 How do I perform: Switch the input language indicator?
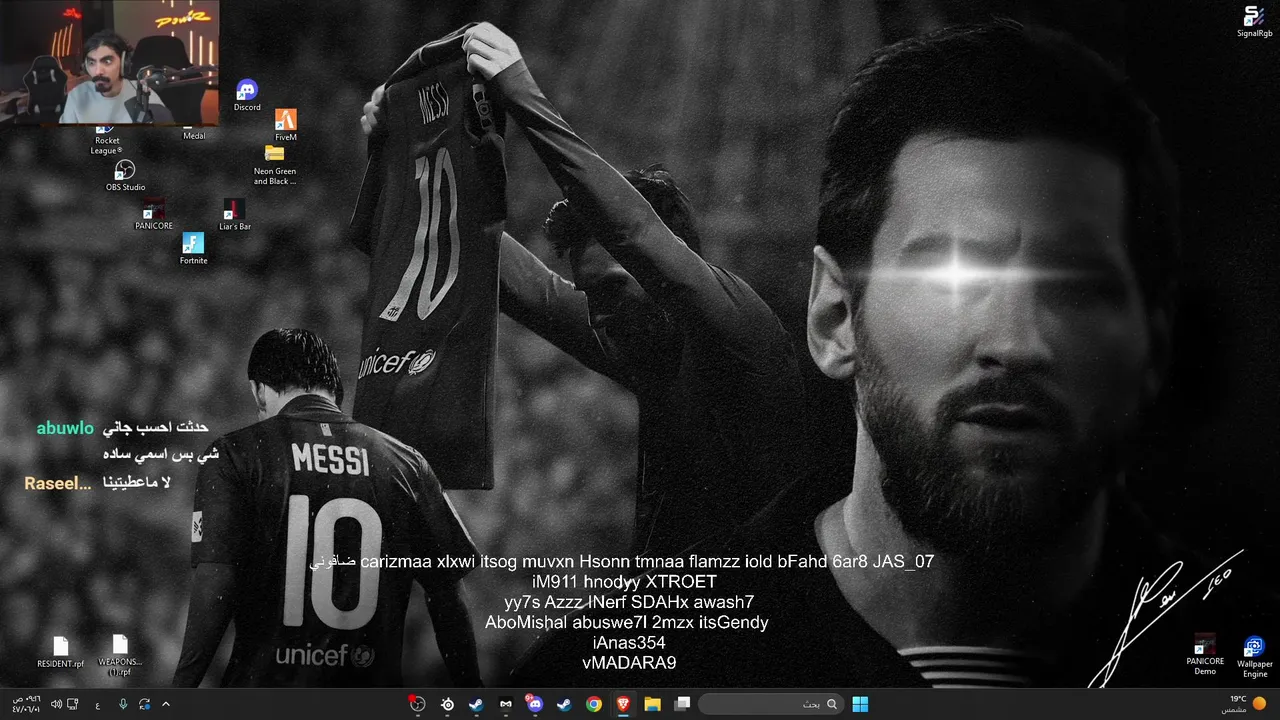[98, 705]
